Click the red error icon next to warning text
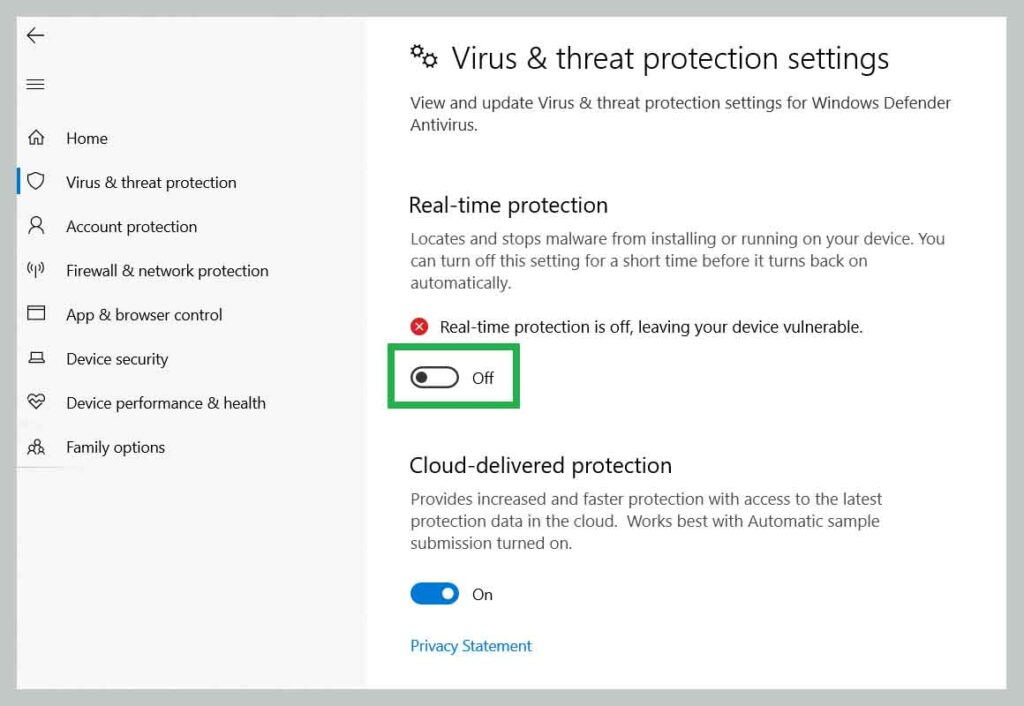 [420, 327]
